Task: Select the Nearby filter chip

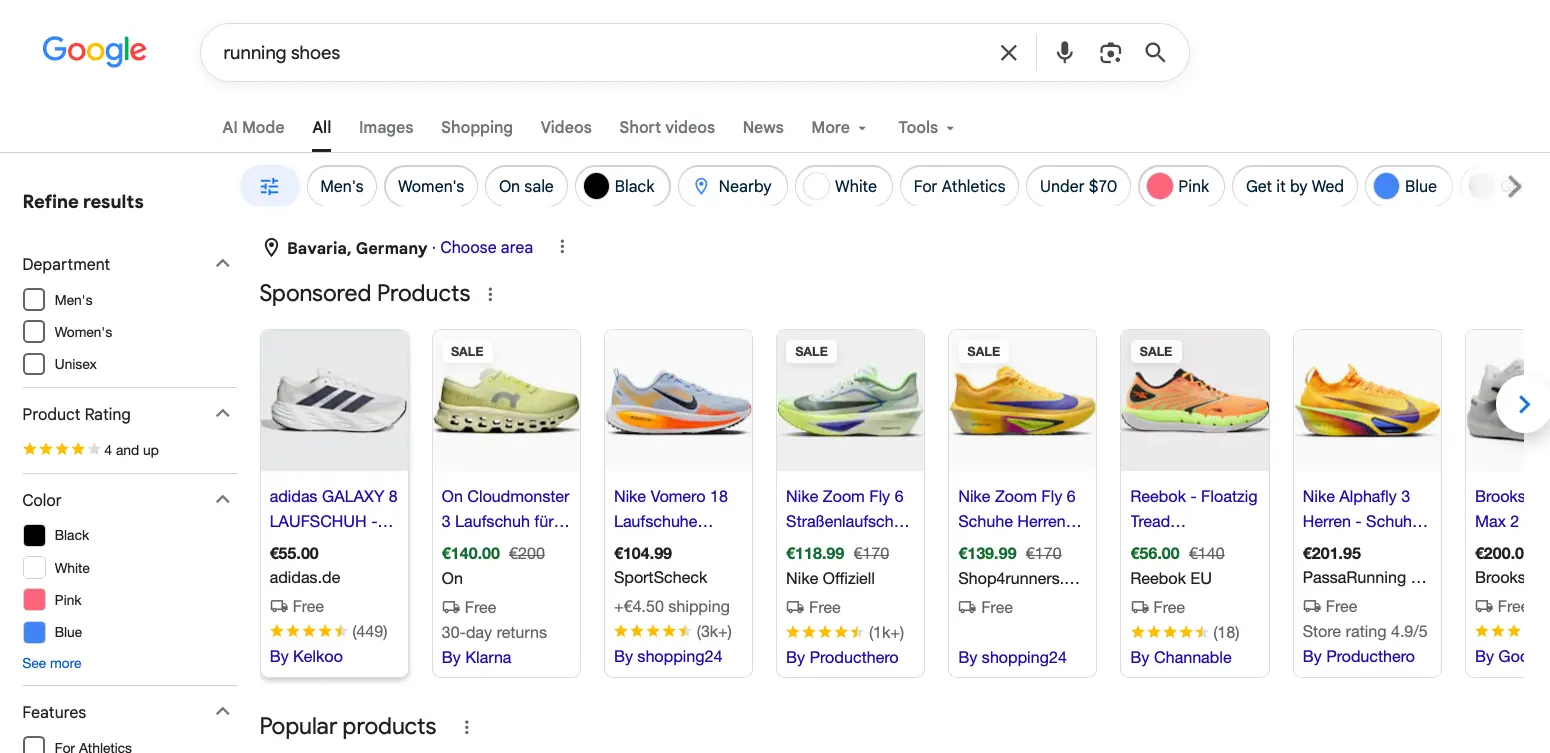Action: click(x=733, y=186)
